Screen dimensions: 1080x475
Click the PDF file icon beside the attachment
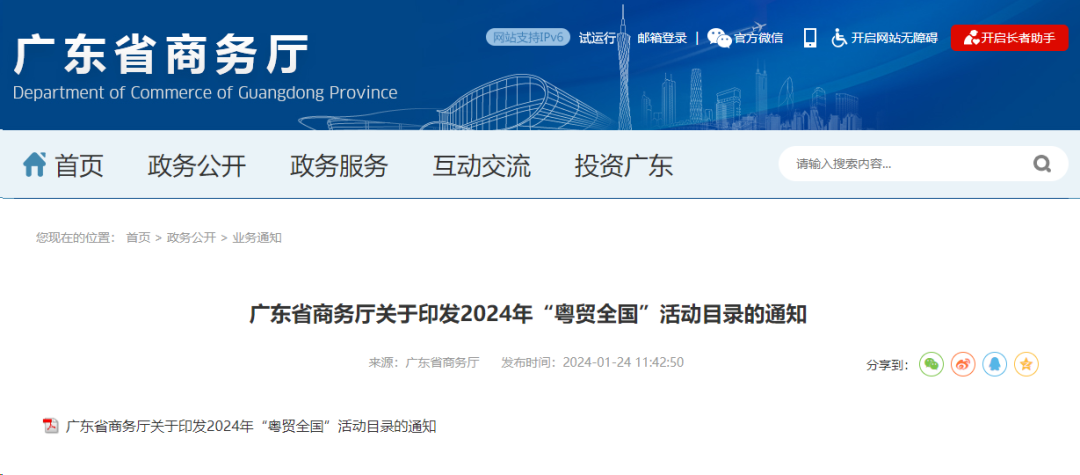51,426
